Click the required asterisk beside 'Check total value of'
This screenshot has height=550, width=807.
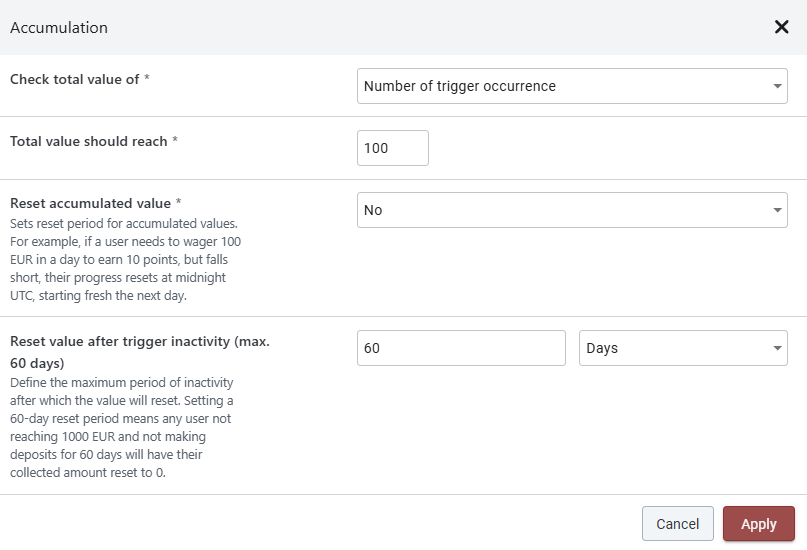click(x=147, y=79)
